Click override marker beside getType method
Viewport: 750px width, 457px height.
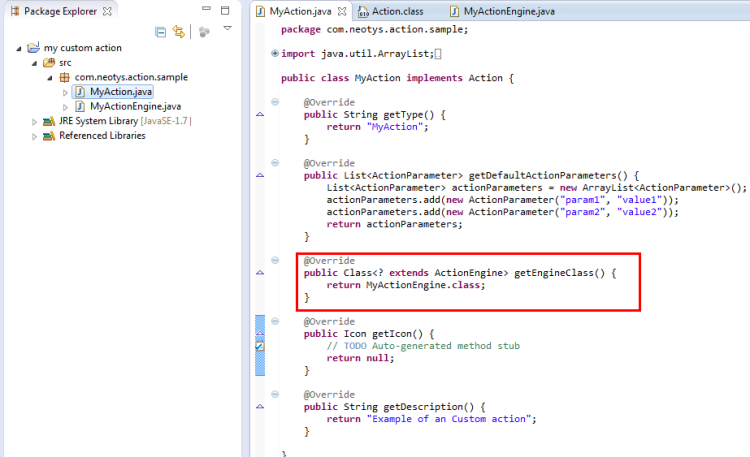pyautogui.click(x=260, y=115)
